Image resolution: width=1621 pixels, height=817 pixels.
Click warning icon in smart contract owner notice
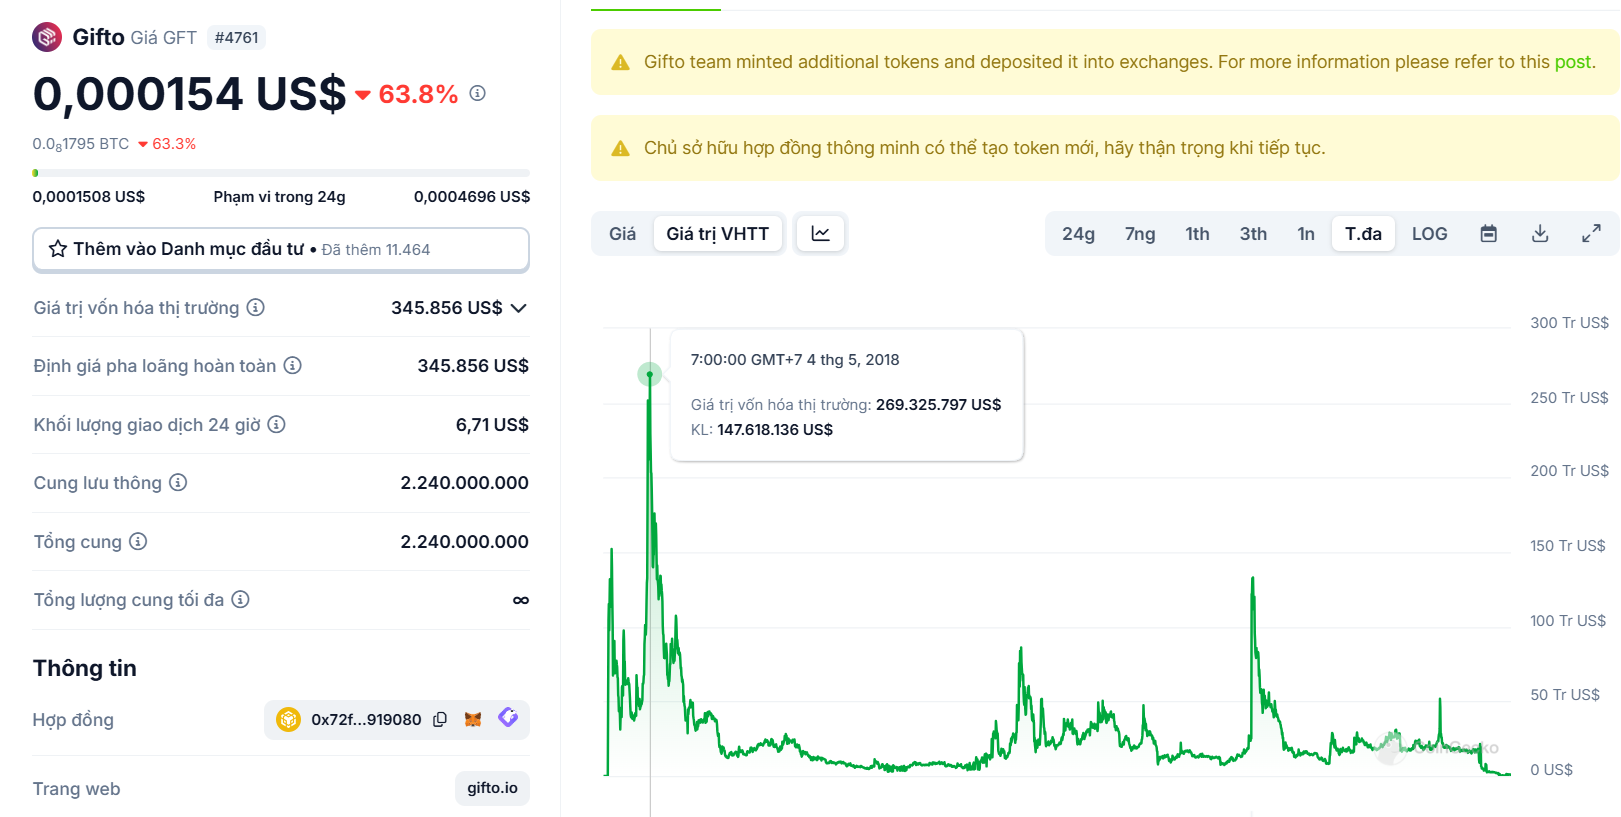click(620, 148)
